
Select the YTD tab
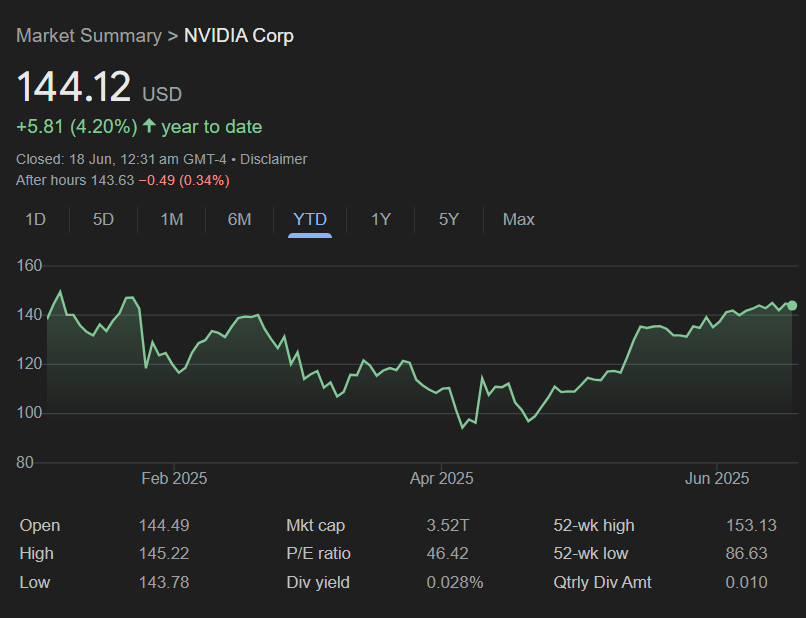(x=310, y=220)
